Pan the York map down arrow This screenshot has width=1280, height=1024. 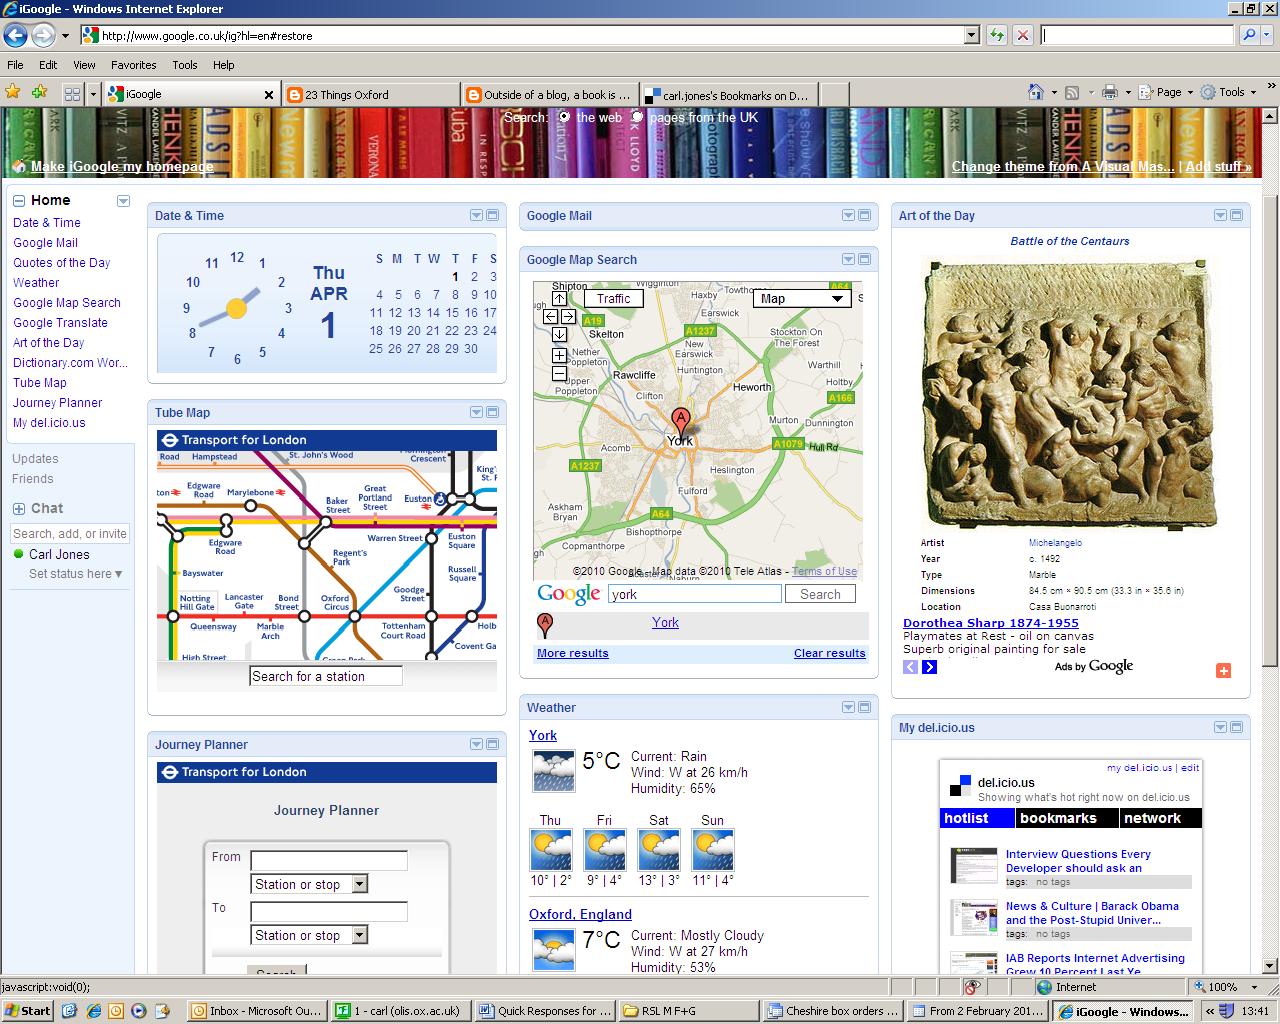559,334
